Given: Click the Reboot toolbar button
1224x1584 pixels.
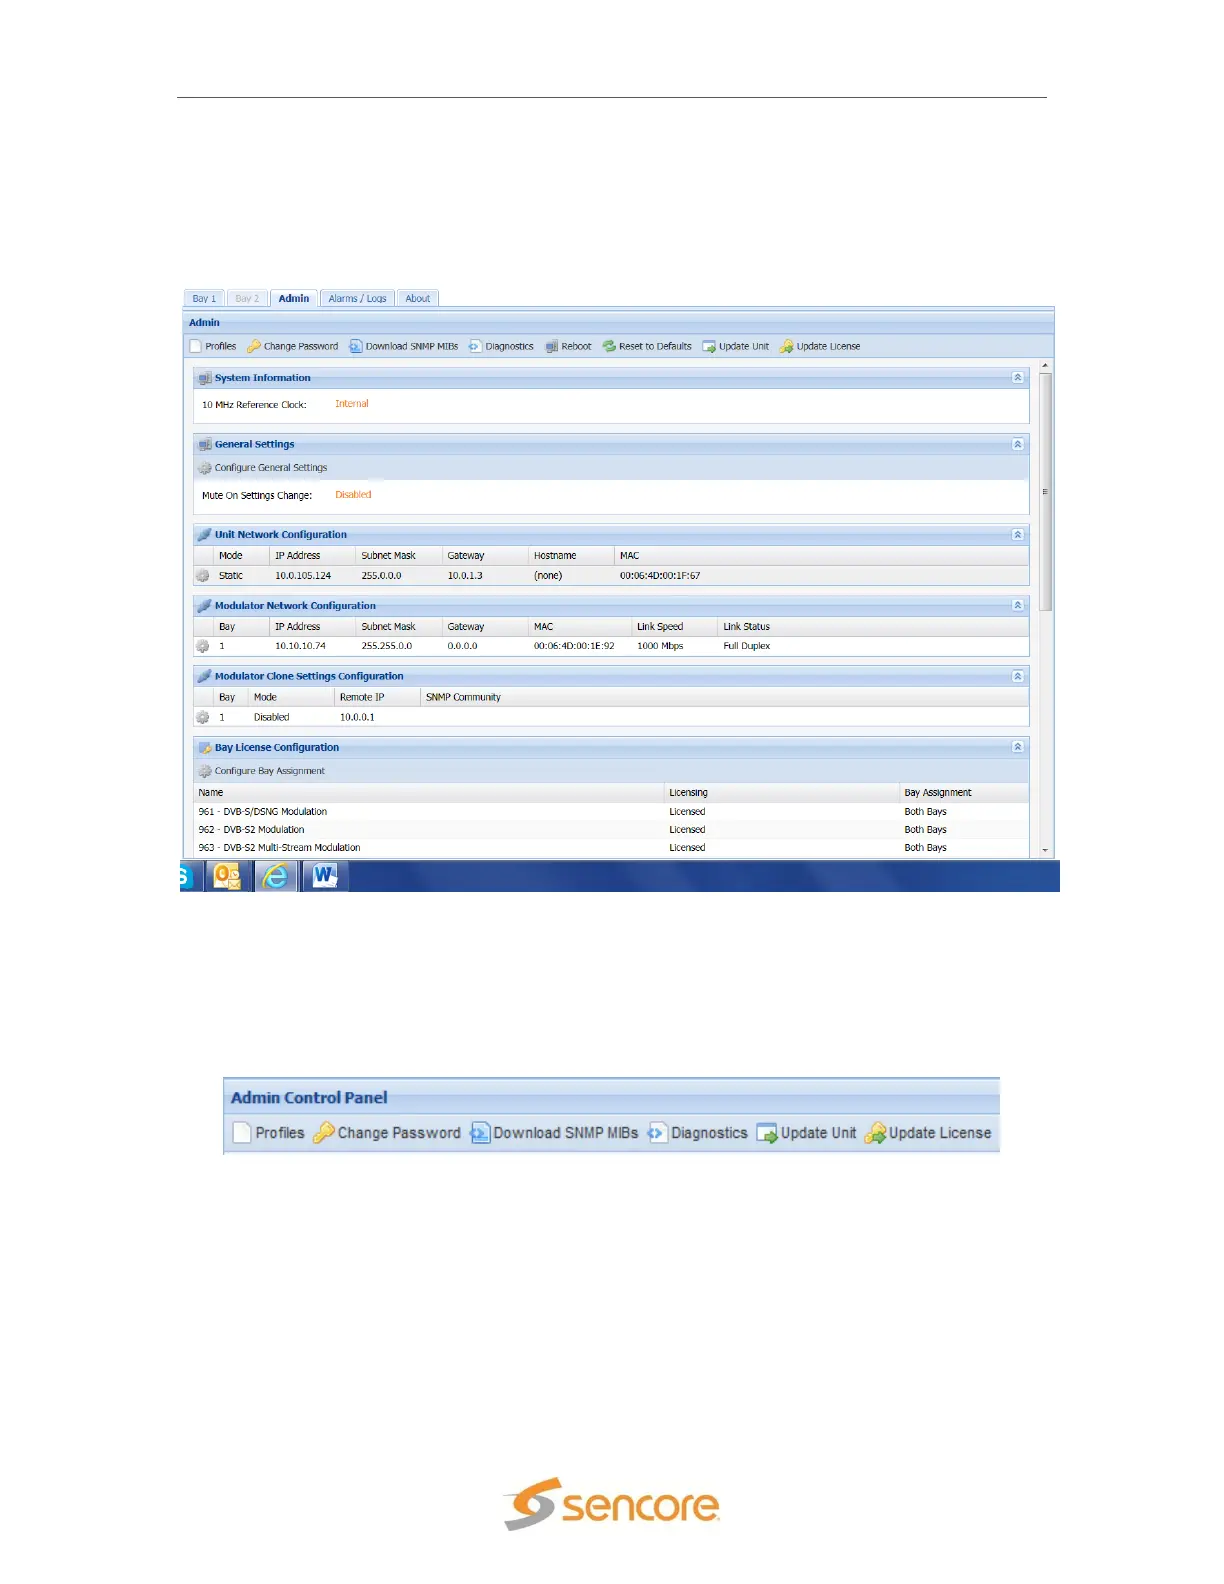Looking at the screenshot, I should tap(568, 346).
